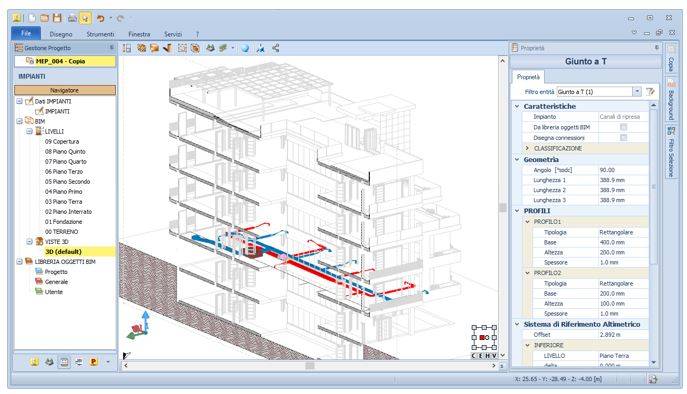This screenshot has width=687, height=394.
Task: Click the first grid layout icon in view toolbar
Action: pos(127,48)
